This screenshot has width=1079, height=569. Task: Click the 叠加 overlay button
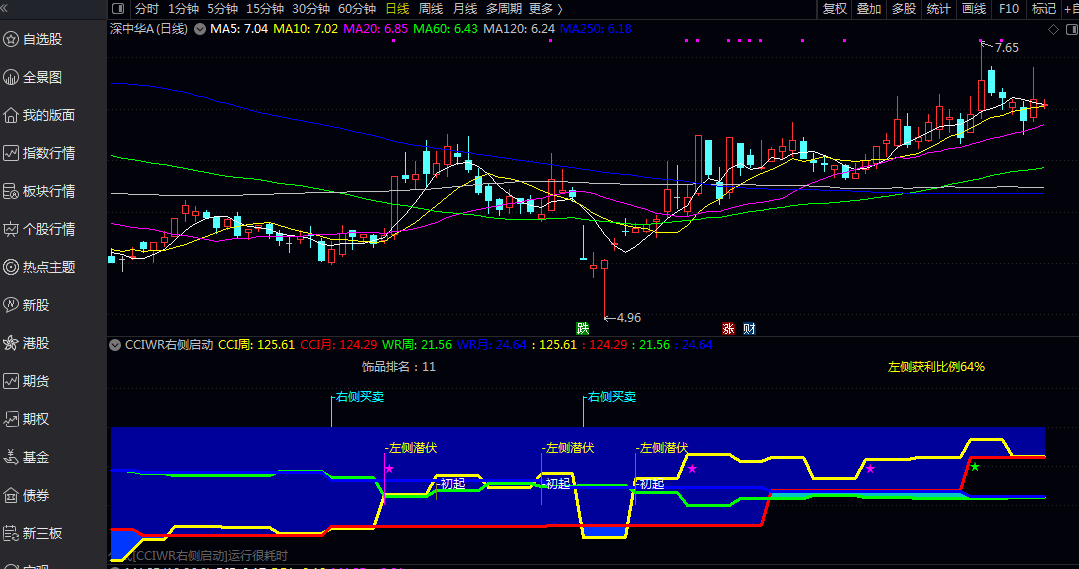(869, 8)
